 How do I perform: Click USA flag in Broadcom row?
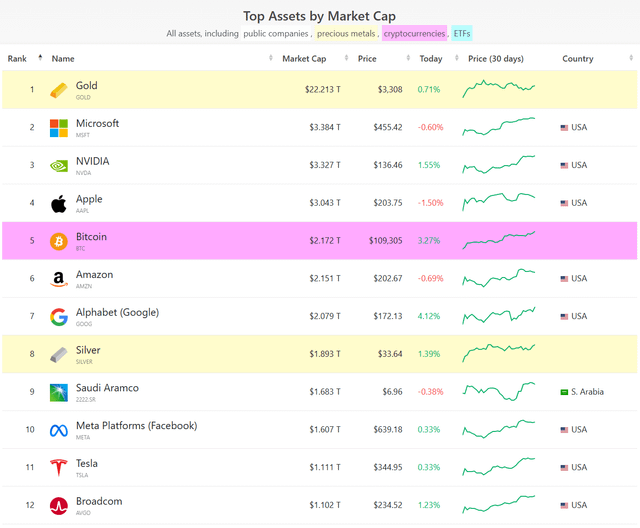tap(564, 506)
